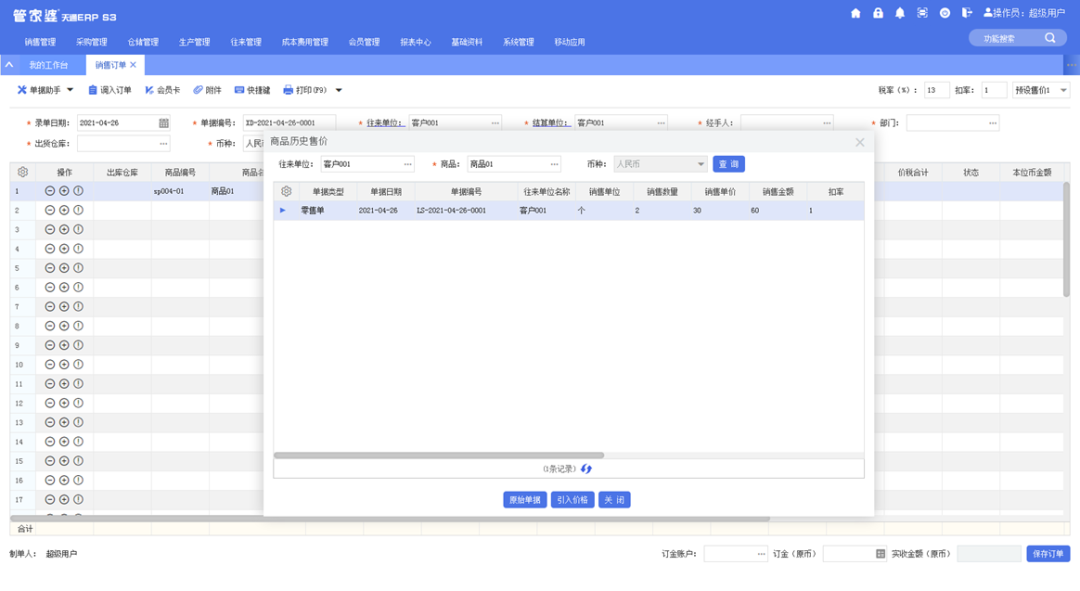Click the 附件 attachment paperclip icon

pyautogui.click(x=199, y=90)
